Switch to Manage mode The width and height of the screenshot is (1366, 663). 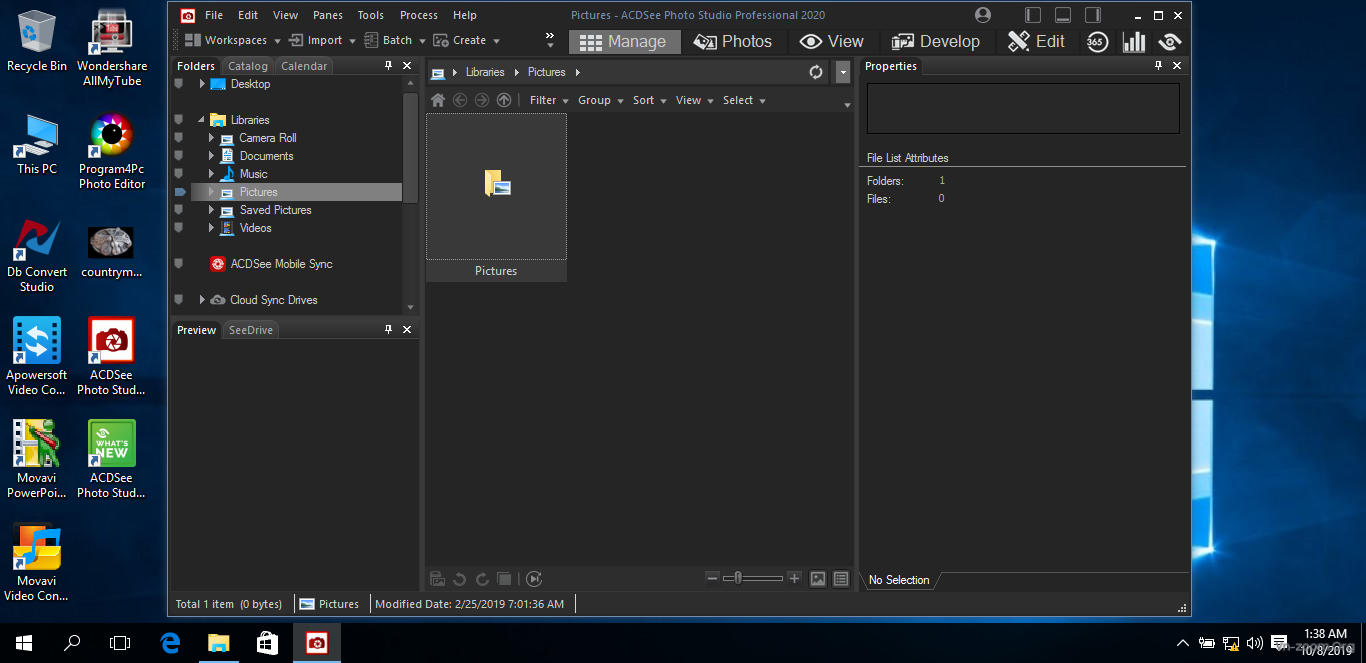point(624,41)
